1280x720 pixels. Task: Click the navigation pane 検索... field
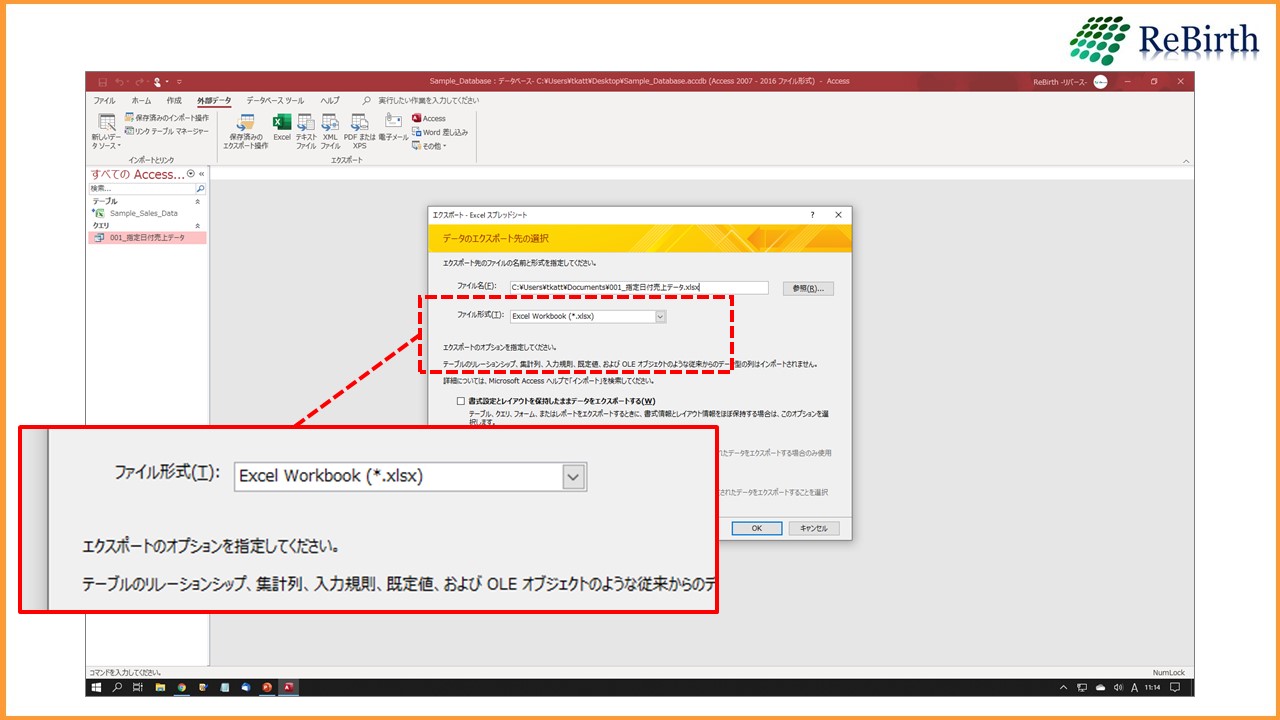(x=142, y=188)
